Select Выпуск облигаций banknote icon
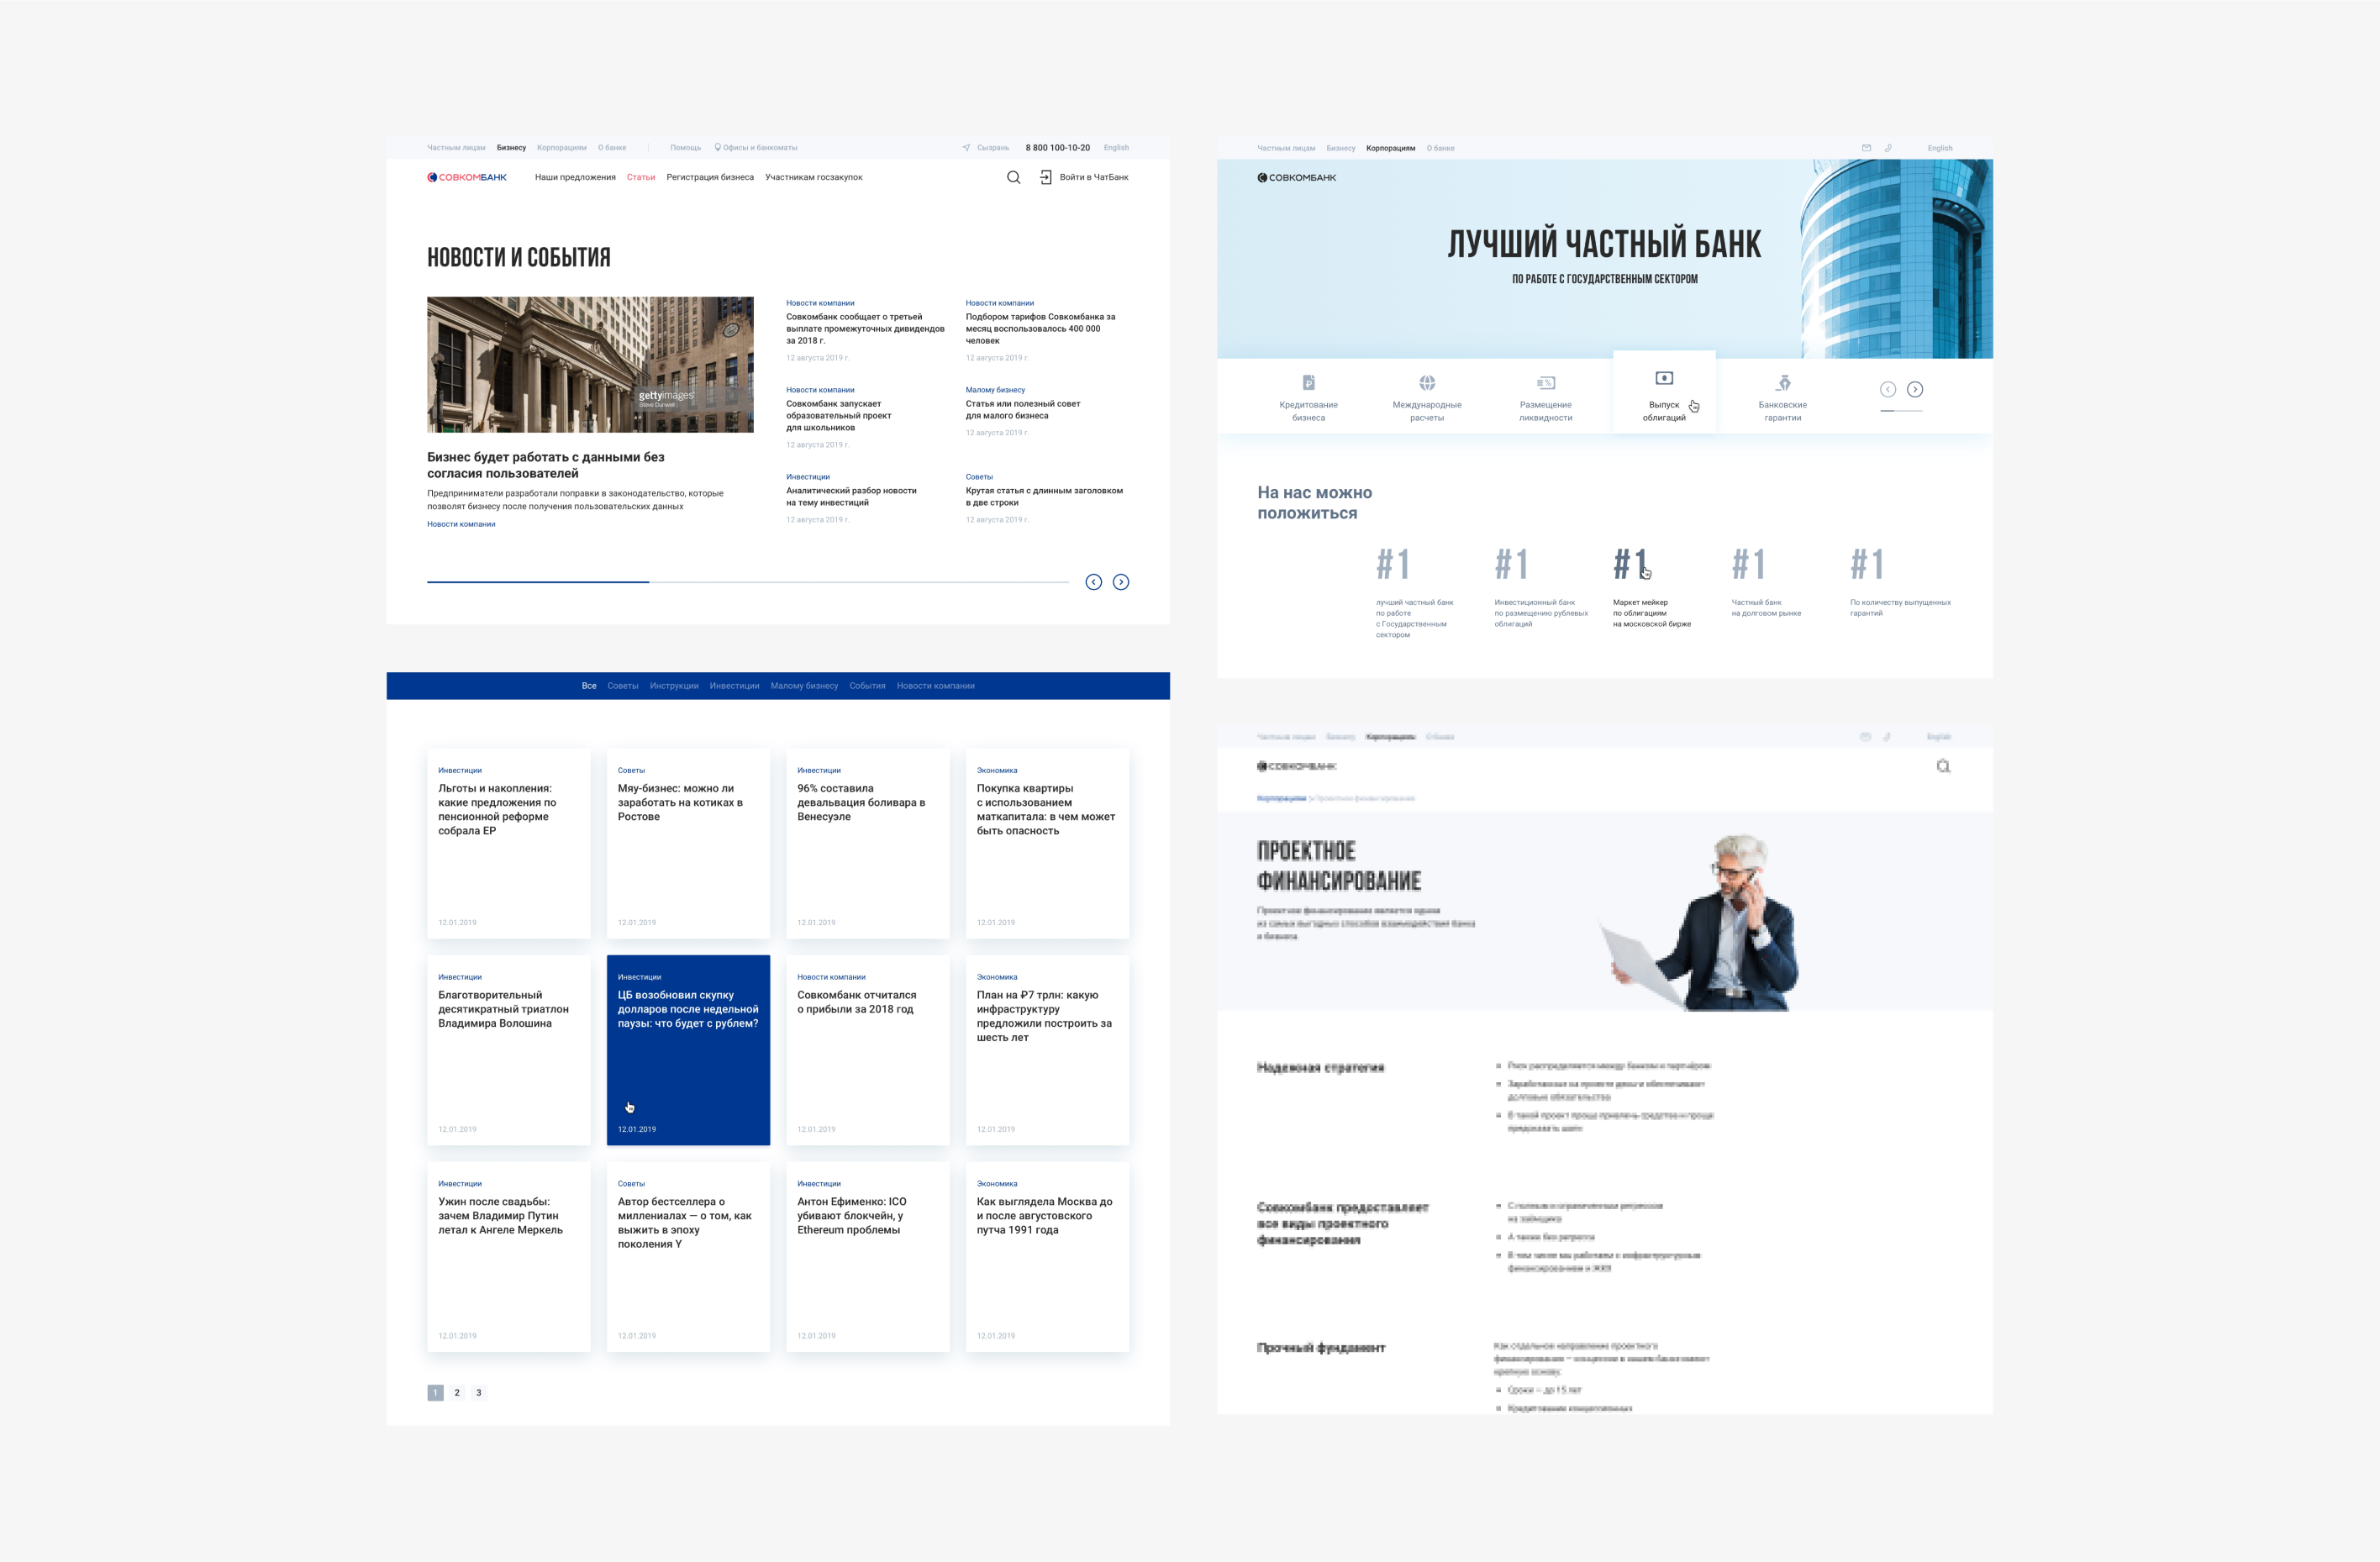The image size is (2380, 1562). (1664, 378)
